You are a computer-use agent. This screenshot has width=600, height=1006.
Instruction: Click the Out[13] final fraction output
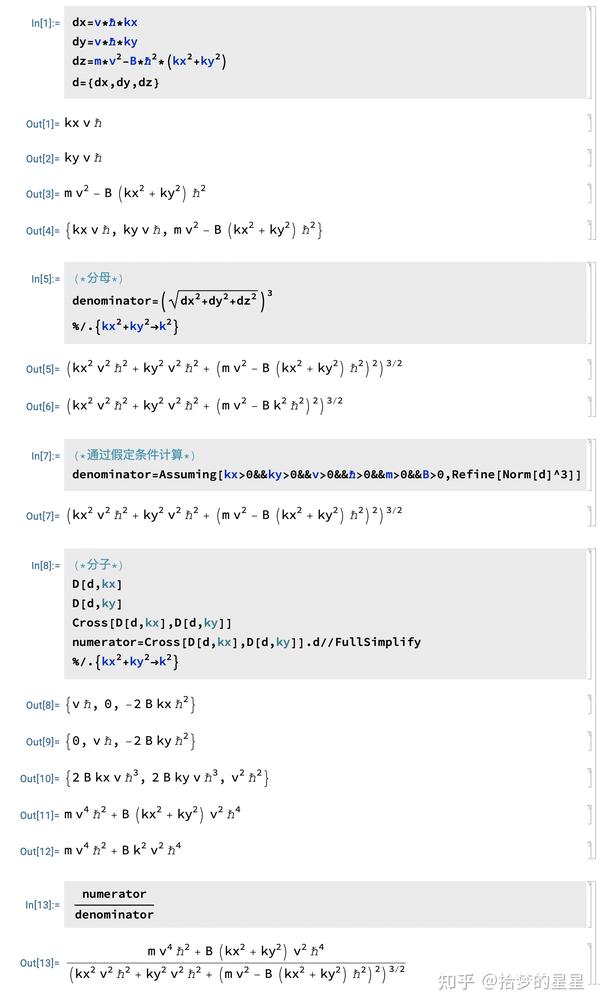pyautogui.click(x=234, y=960)
